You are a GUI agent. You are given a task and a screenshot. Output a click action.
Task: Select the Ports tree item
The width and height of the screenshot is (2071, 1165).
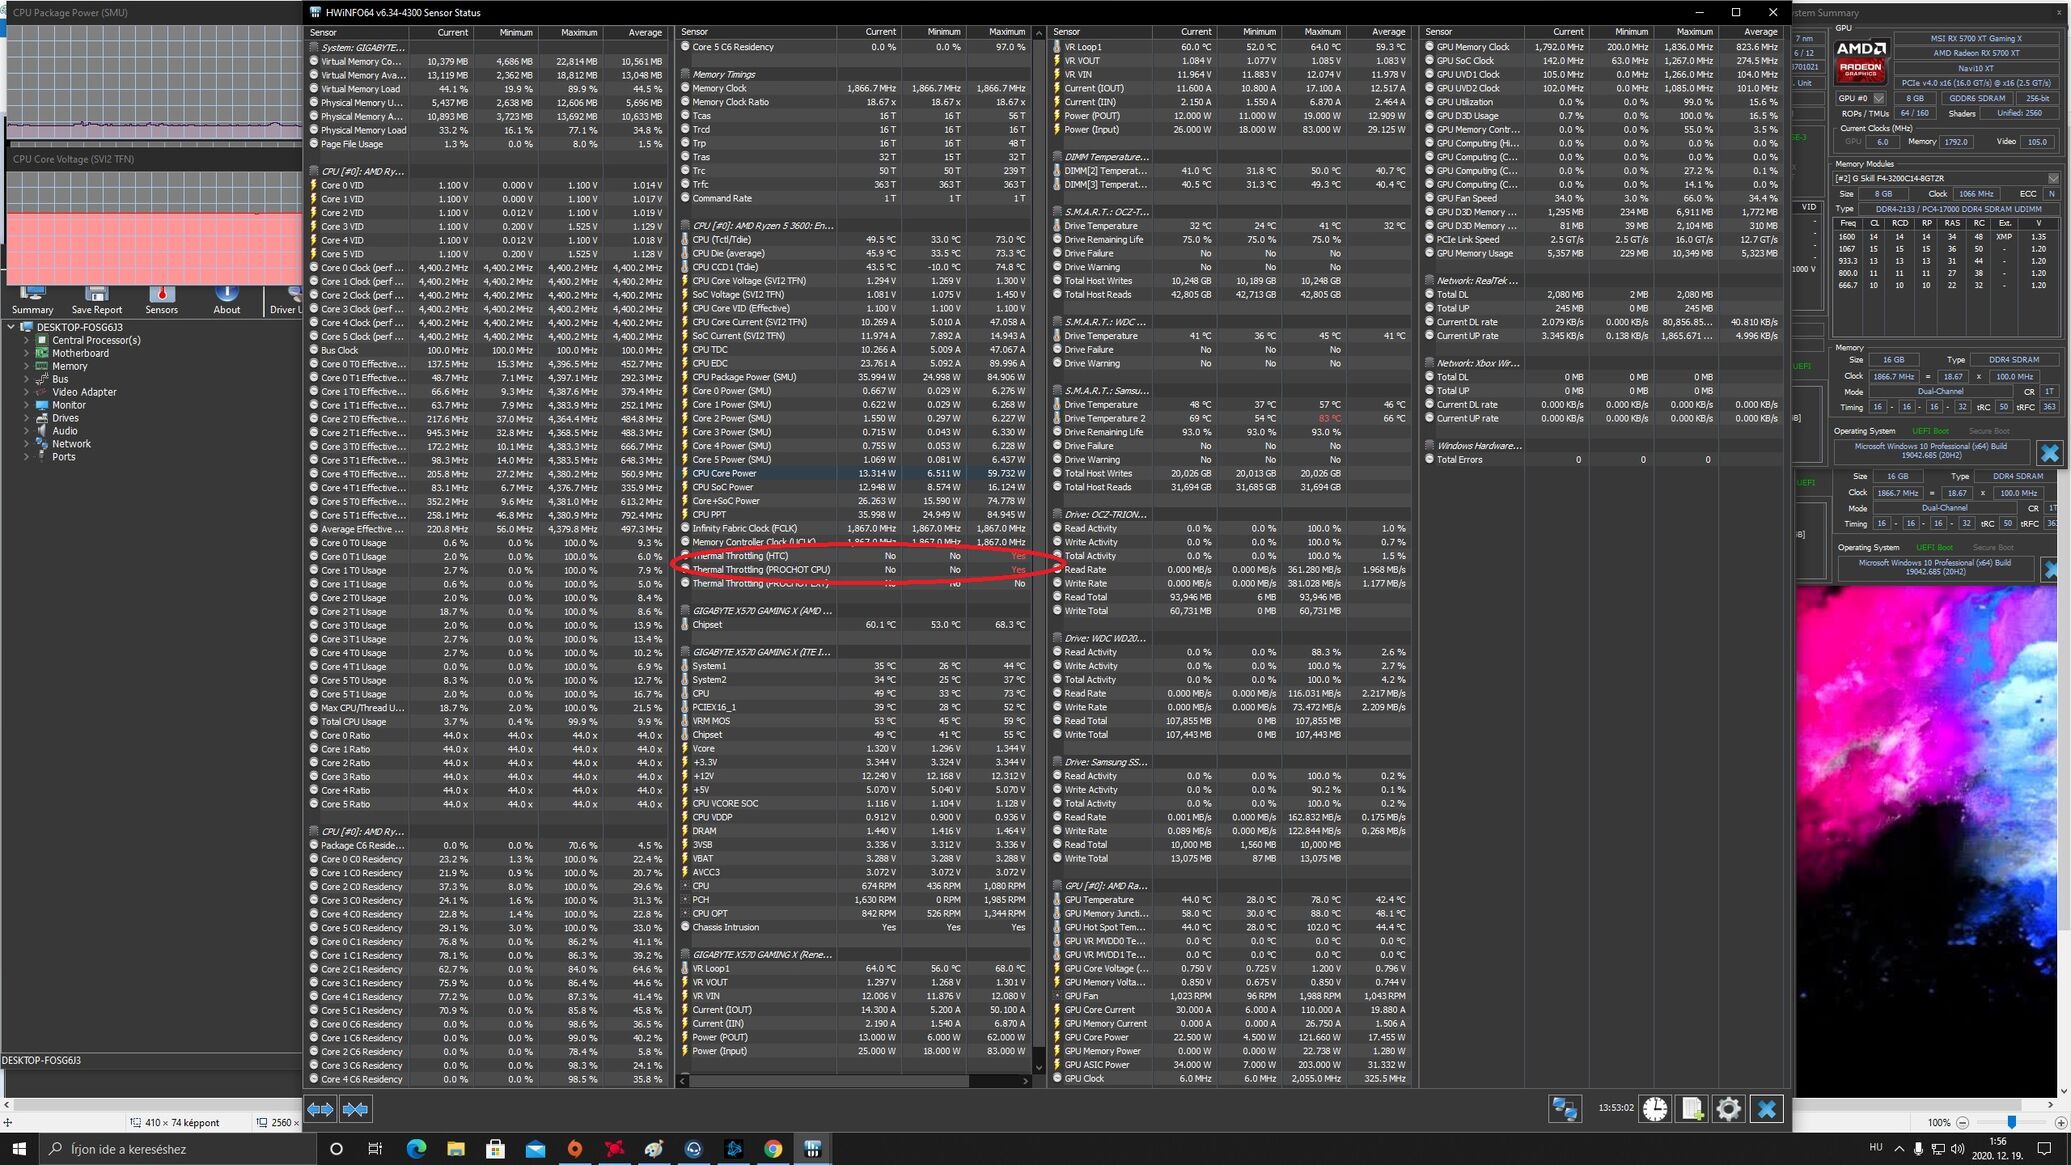(63, 457)
